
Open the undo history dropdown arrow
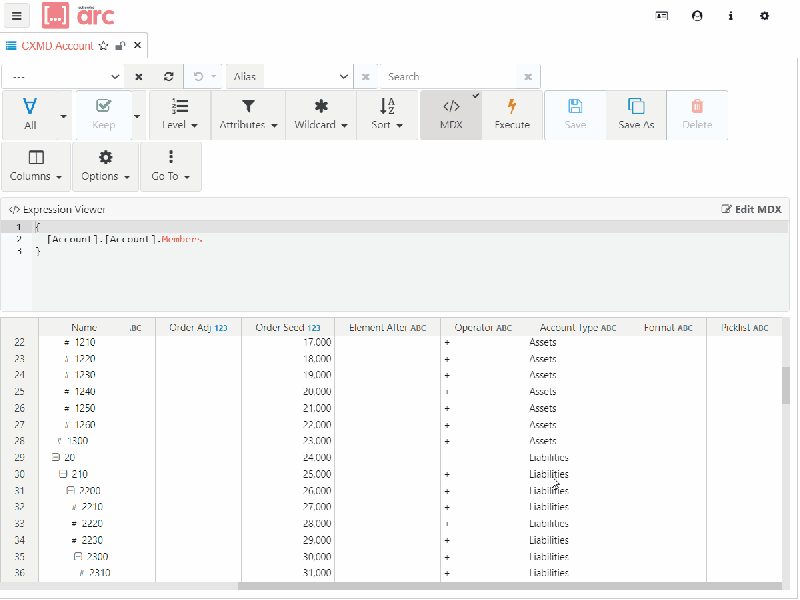pyautogui.click(x=214, y=77)
